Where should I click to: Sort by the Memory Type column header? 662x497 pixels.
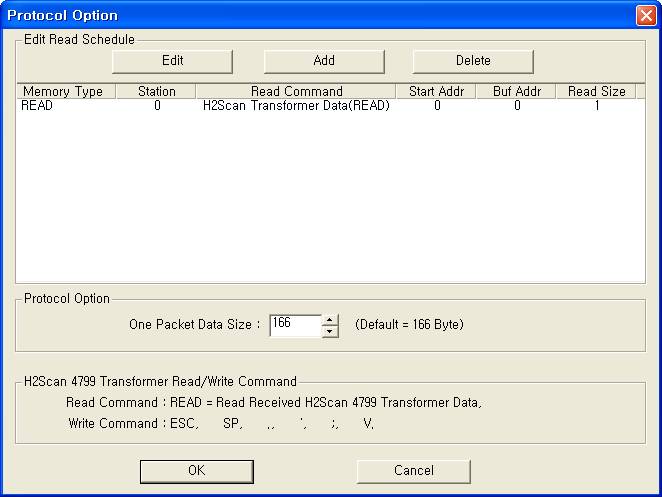tap(62, 91)
